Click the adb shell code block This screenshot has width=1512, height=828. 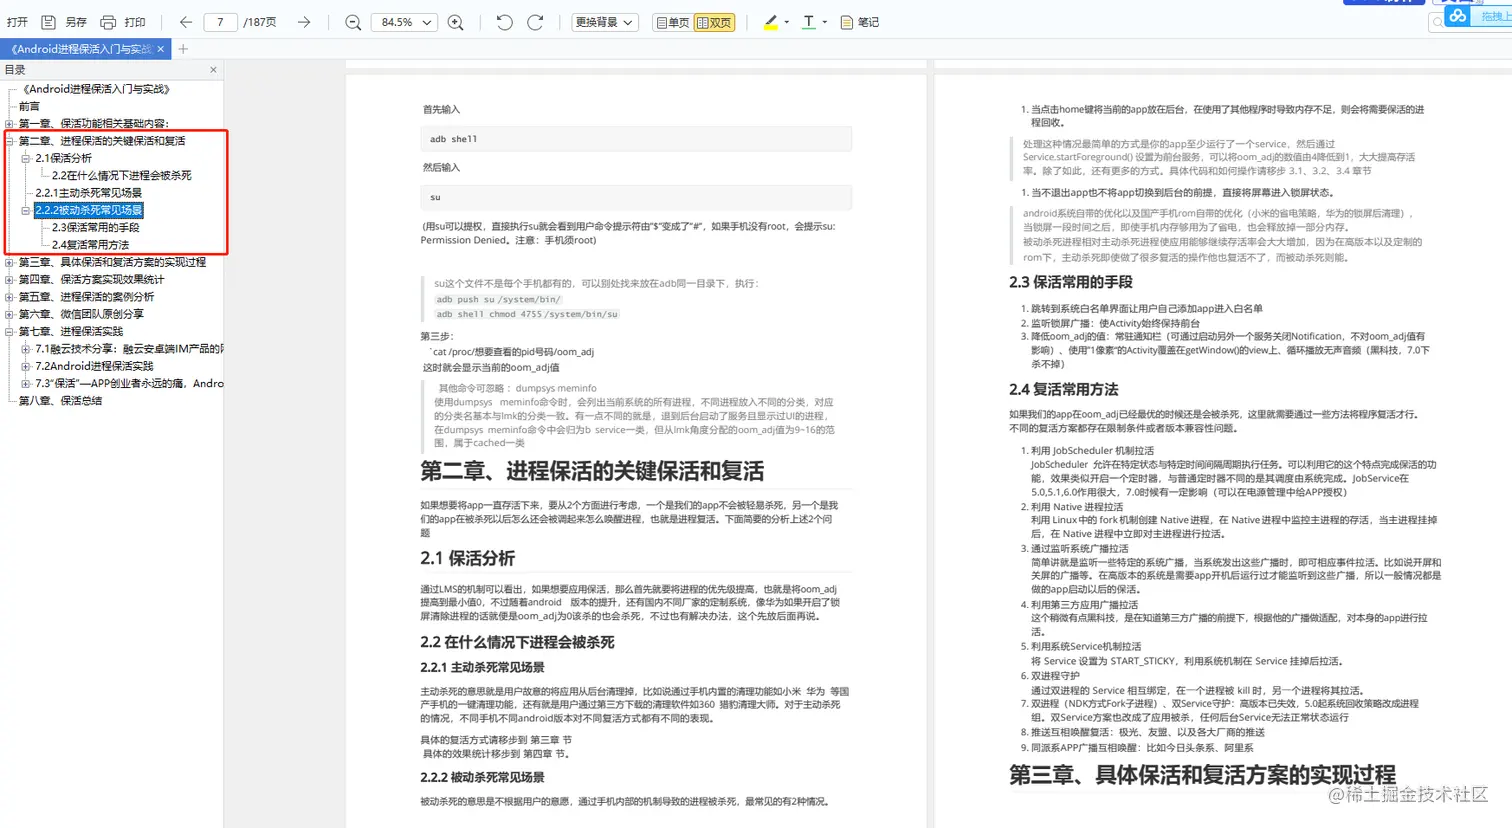636,139
